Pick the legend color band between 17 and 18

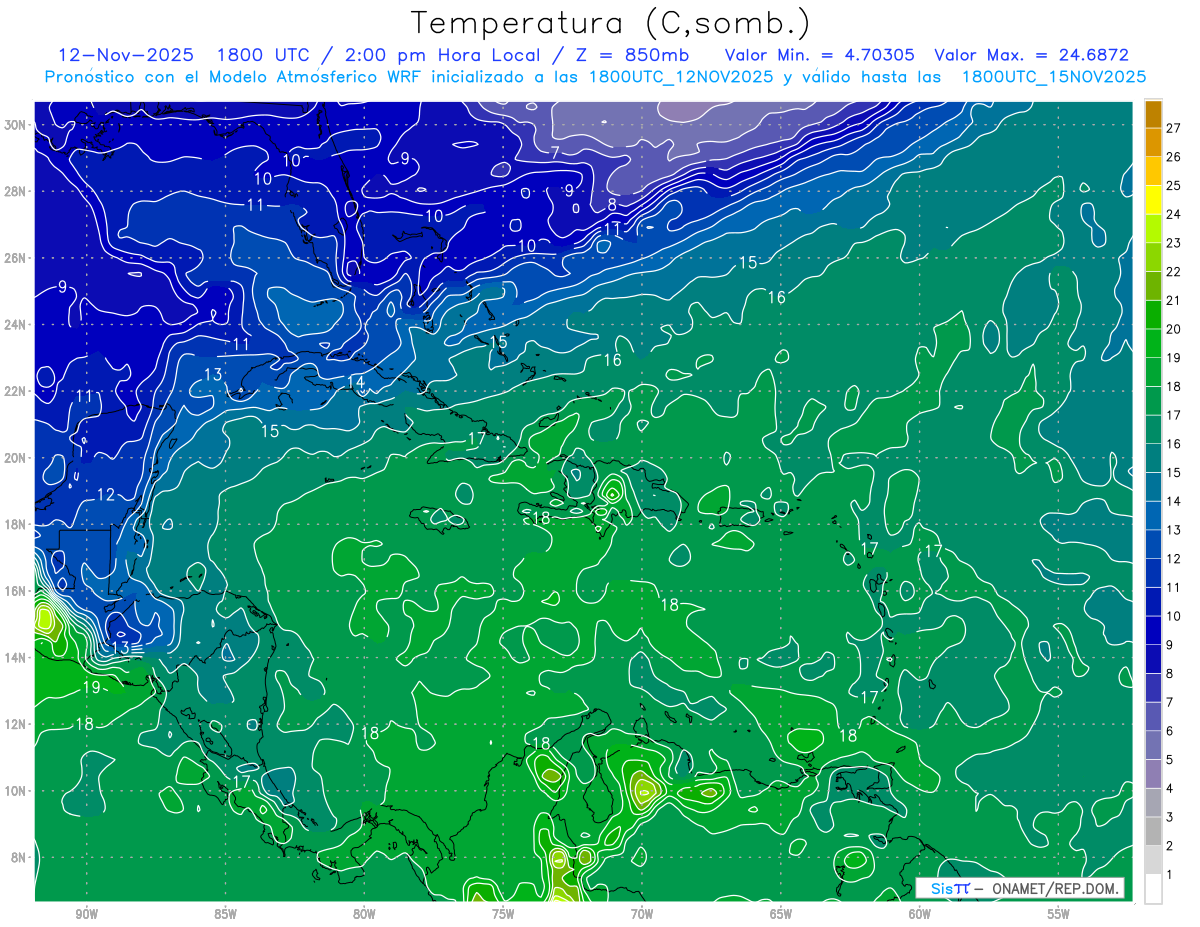pyautogui.click(x=1153, y=400)
